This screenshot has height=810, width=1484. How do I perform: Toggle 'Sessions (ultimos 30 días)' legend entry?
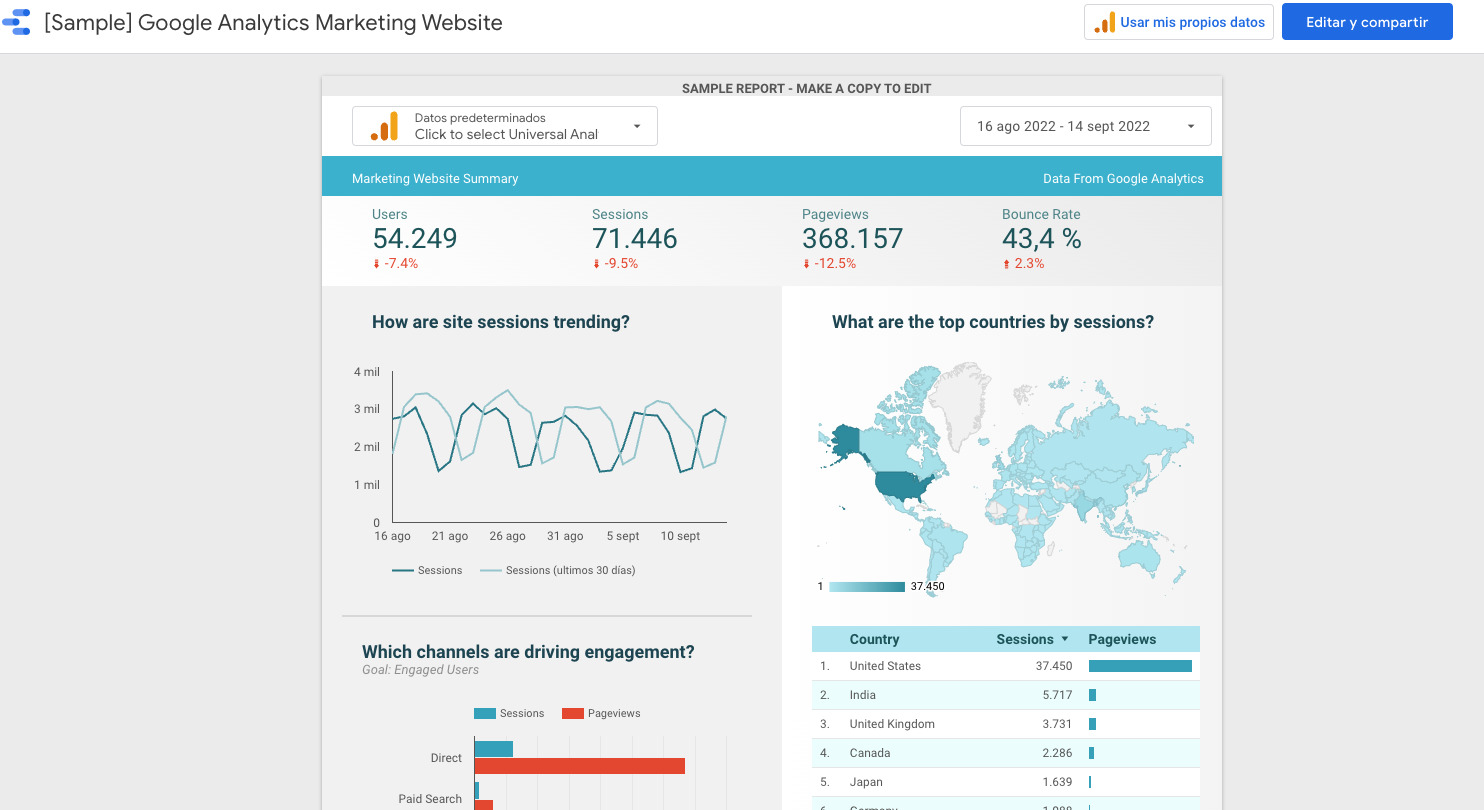pyautogui.click(x=558, y=570)
